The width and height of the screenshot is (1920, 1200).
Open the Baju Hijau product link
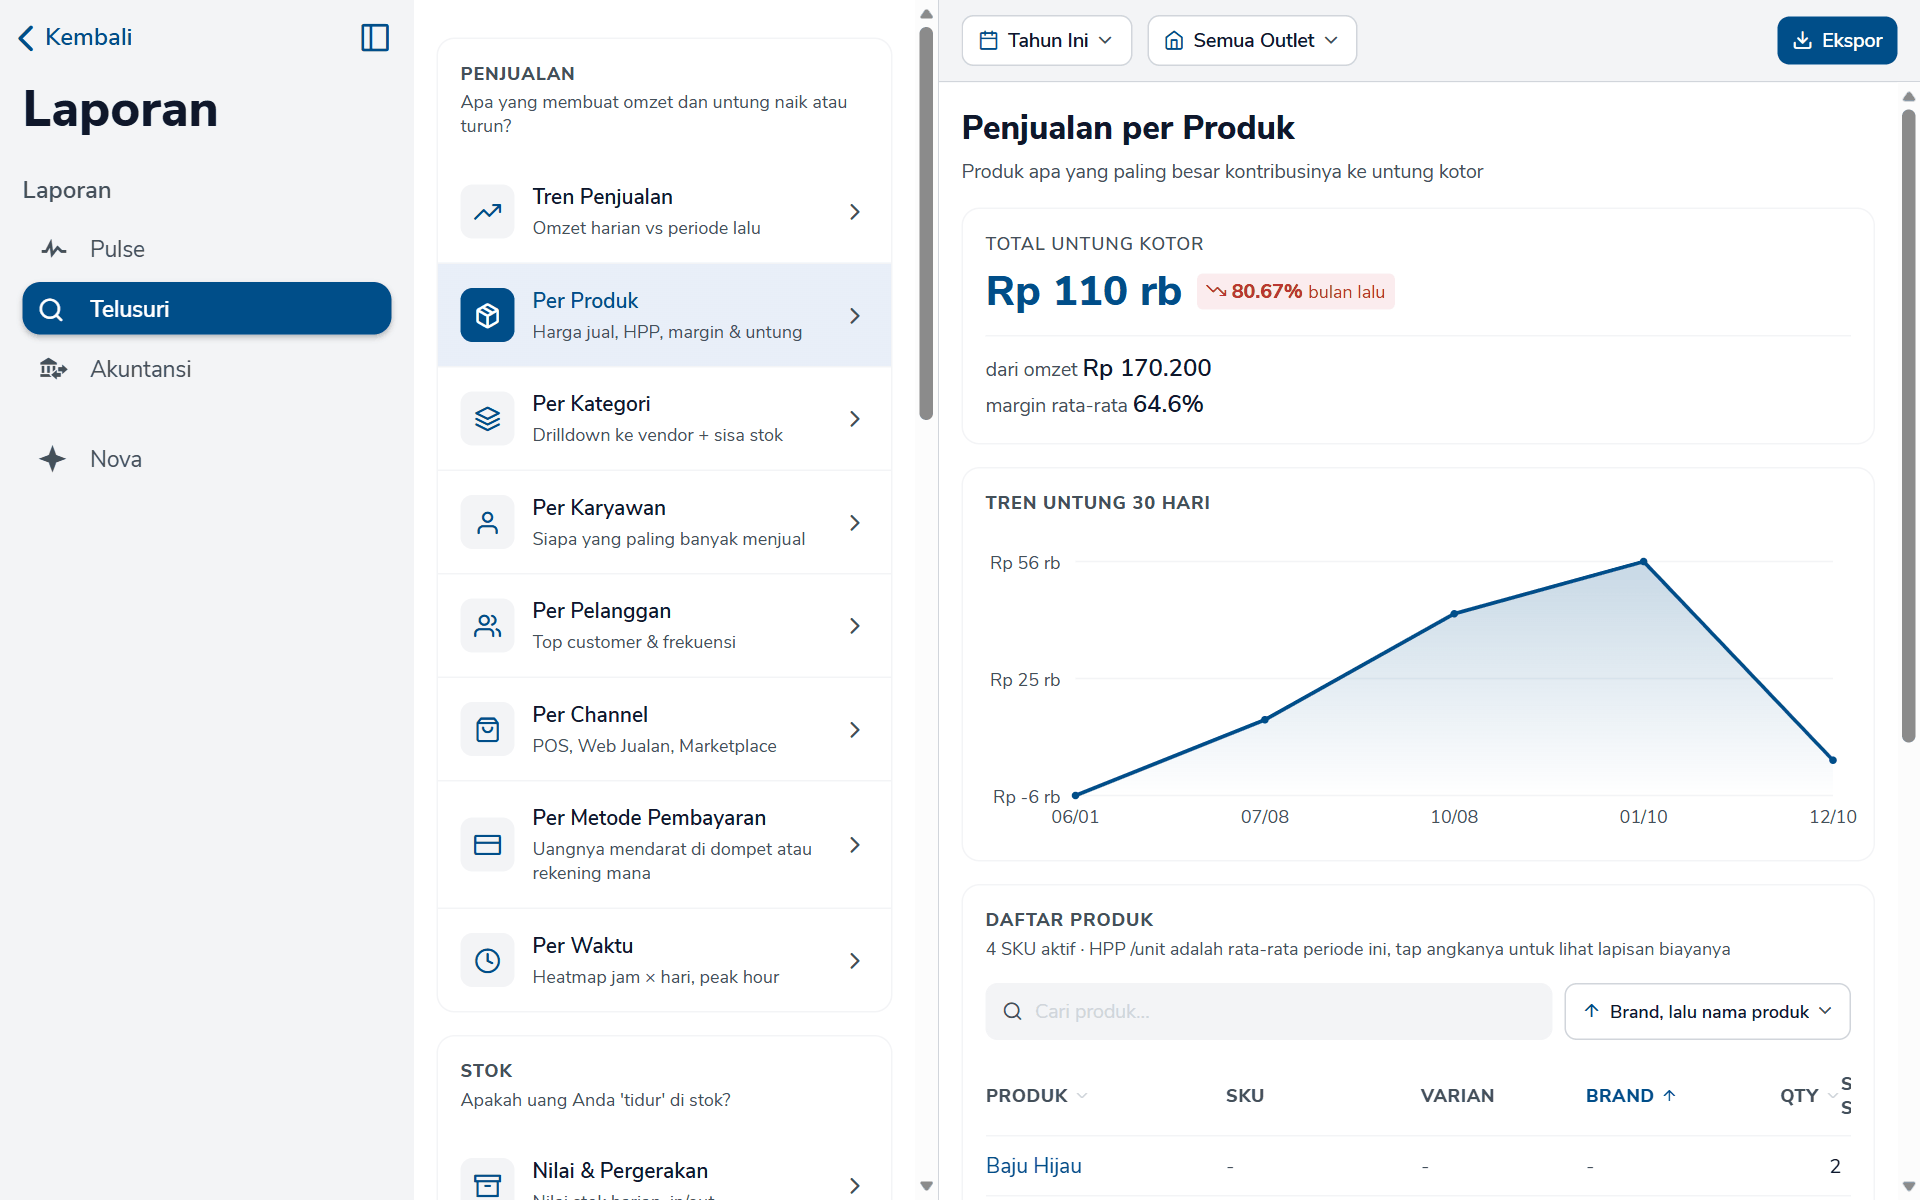point(1033,1165)
